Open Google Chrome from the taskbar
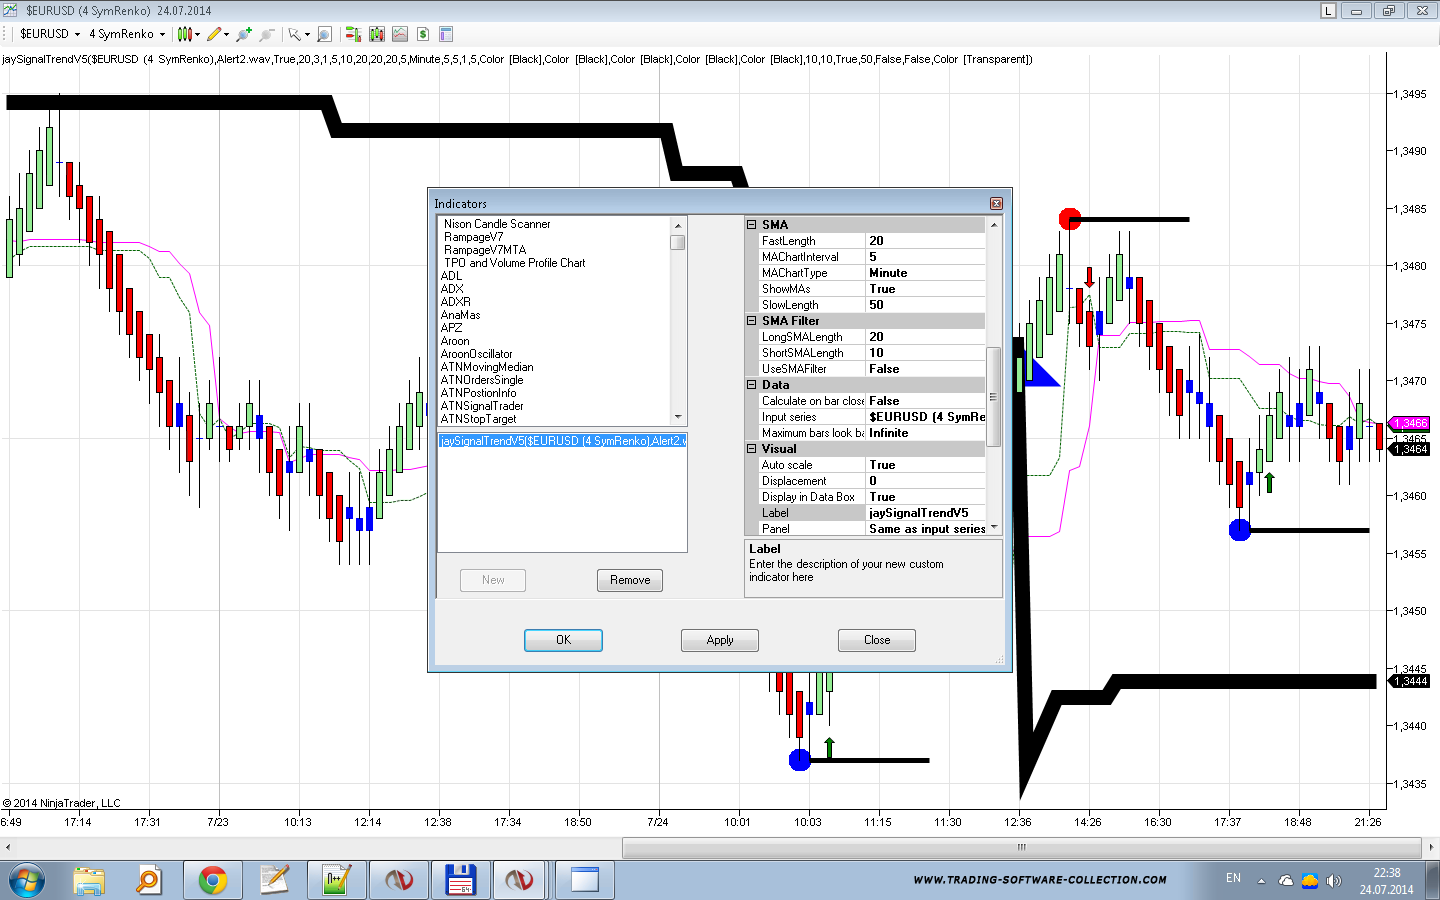 coord(212,880)
